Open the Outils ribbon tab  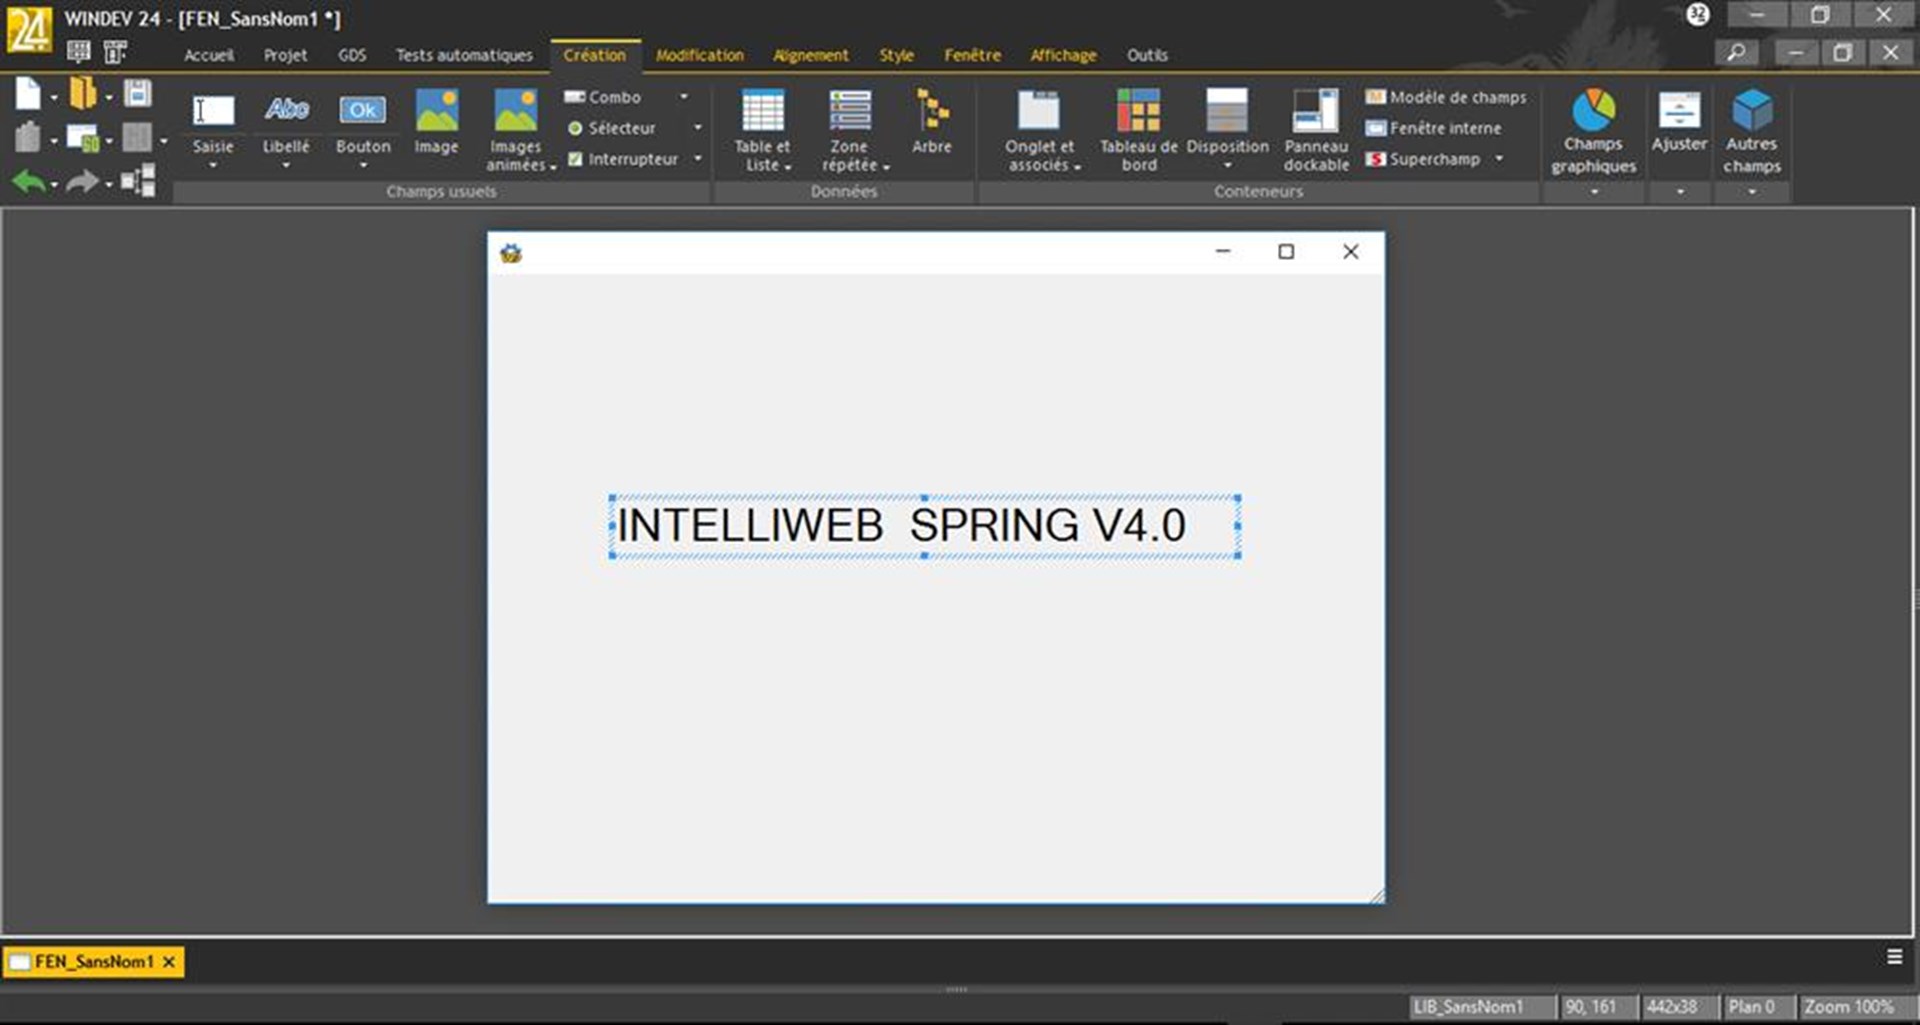point(1147,55)
